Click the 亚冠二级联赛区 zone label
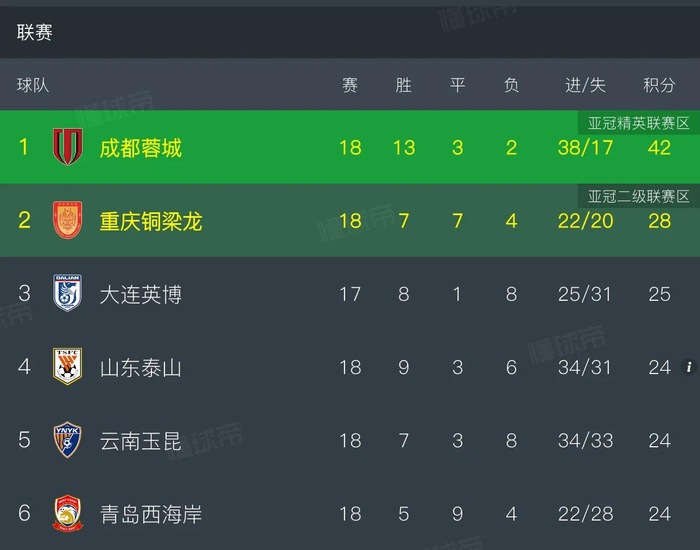Viewport: 700px width, 550px height. tap(638, 196)
